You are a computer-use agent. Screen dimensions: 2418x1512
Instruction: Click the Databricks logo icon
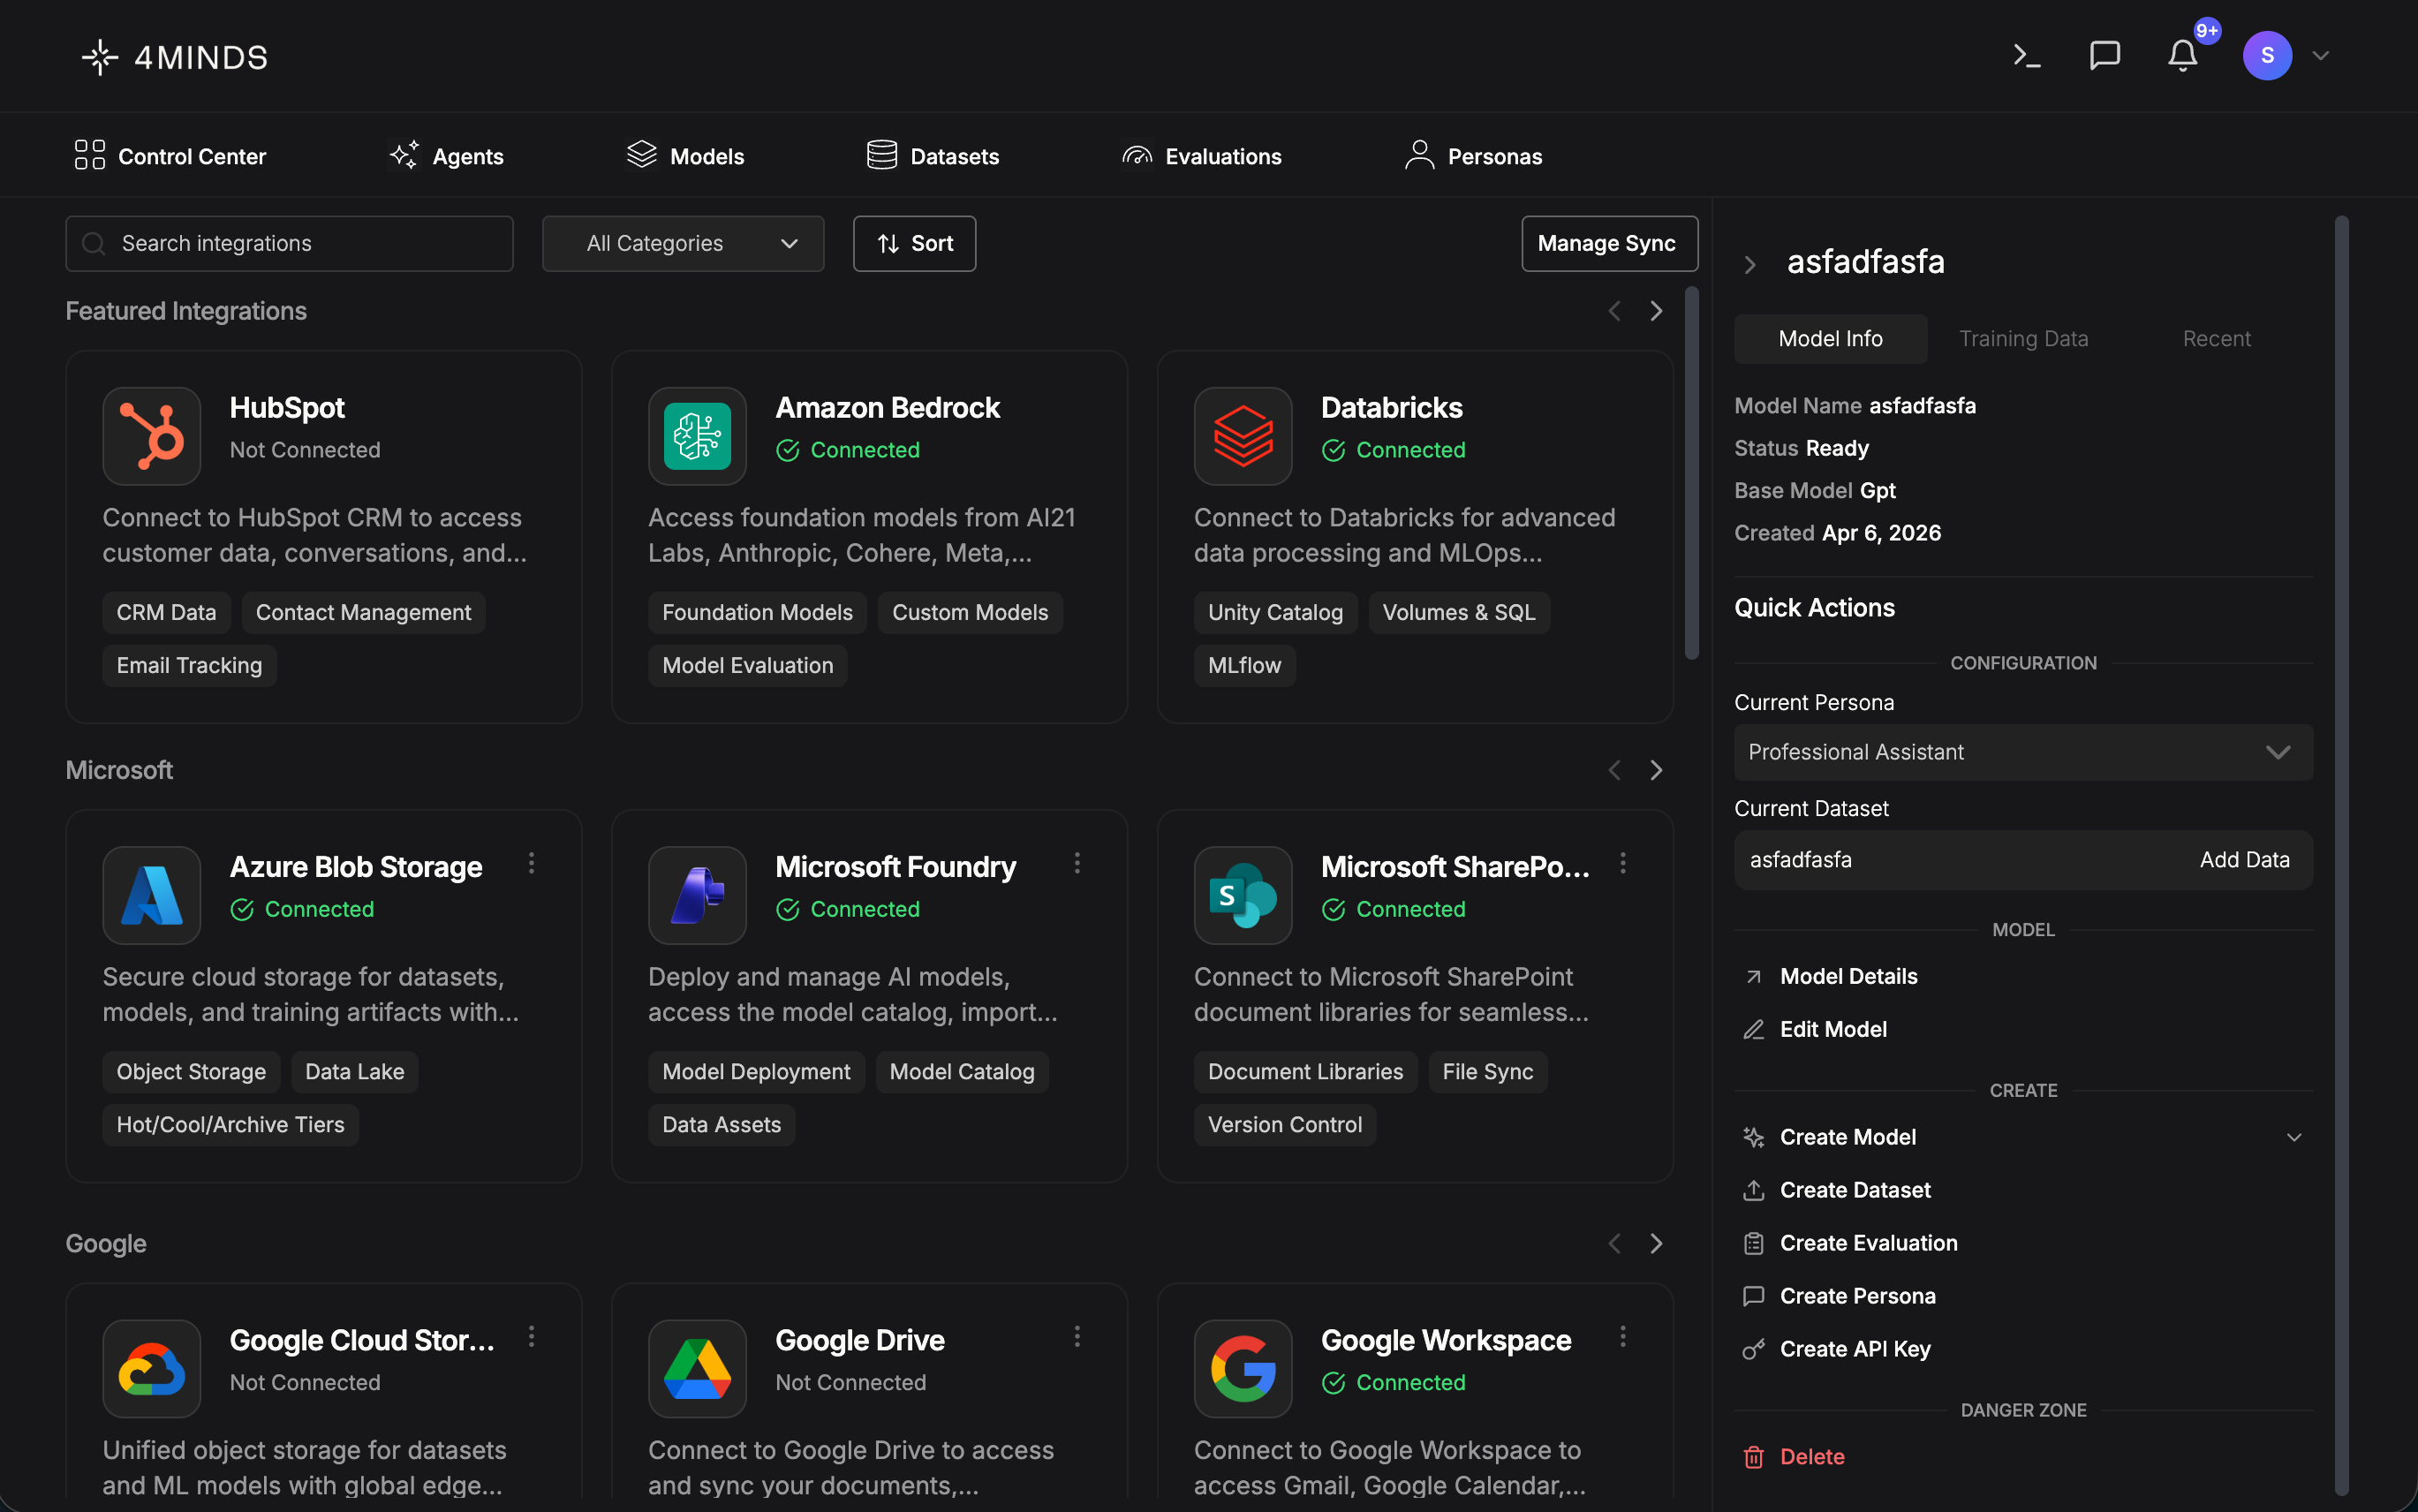coord(1243,436)
